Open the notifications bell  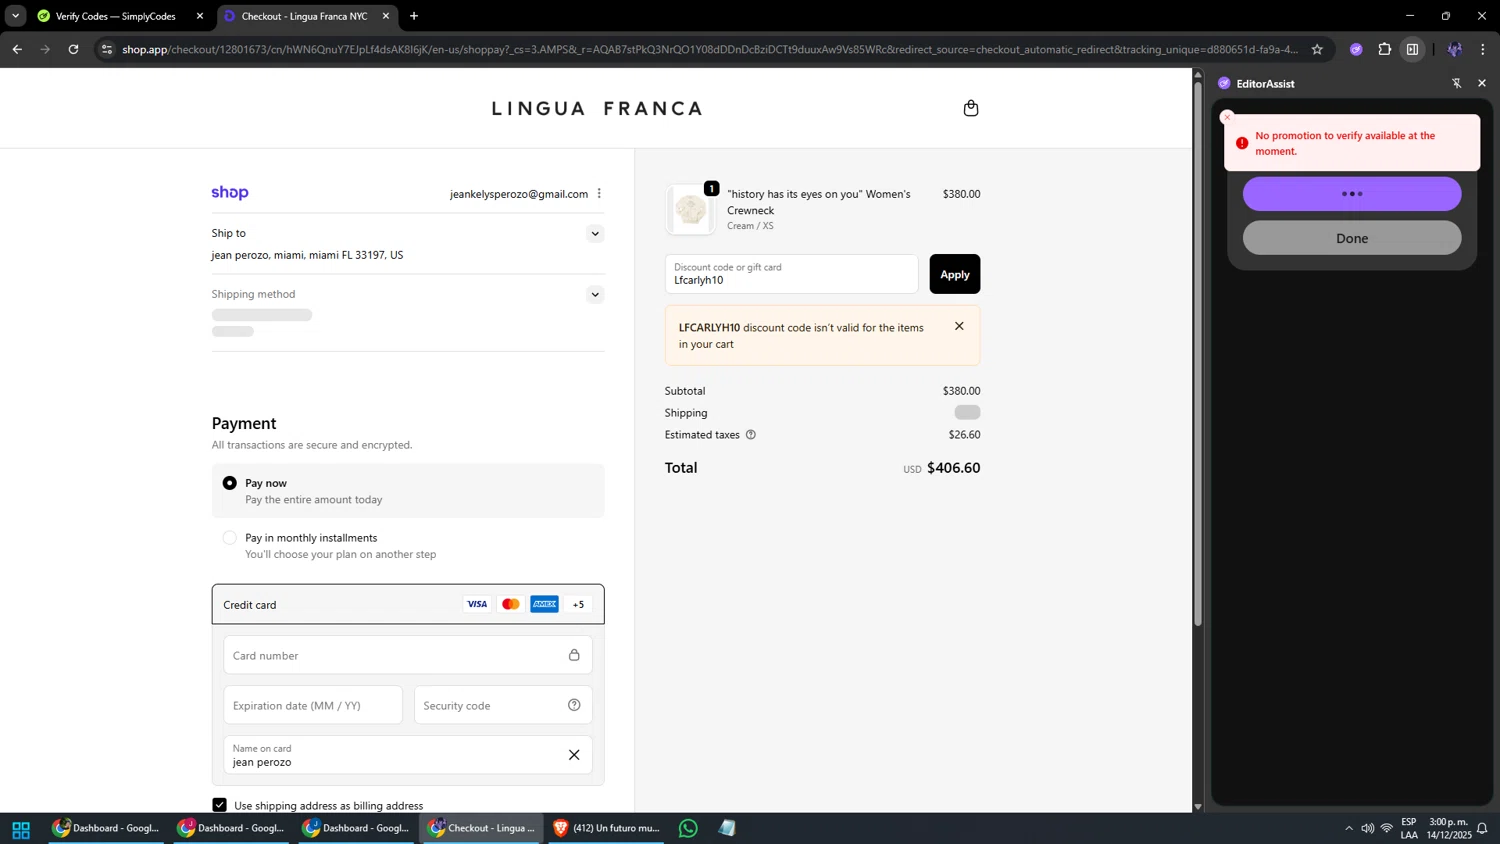pos(1482,829)
